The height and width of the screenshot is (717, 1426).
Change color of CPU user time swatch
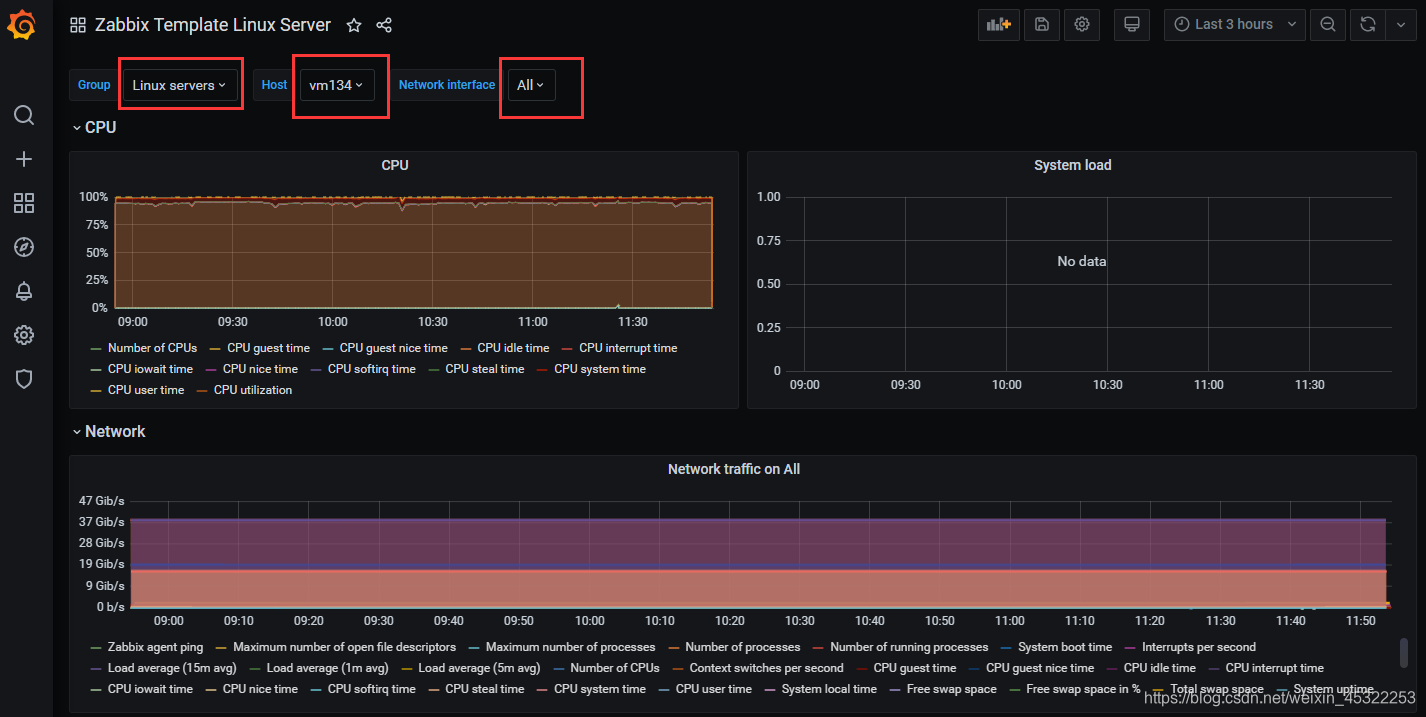coord(96,390)
